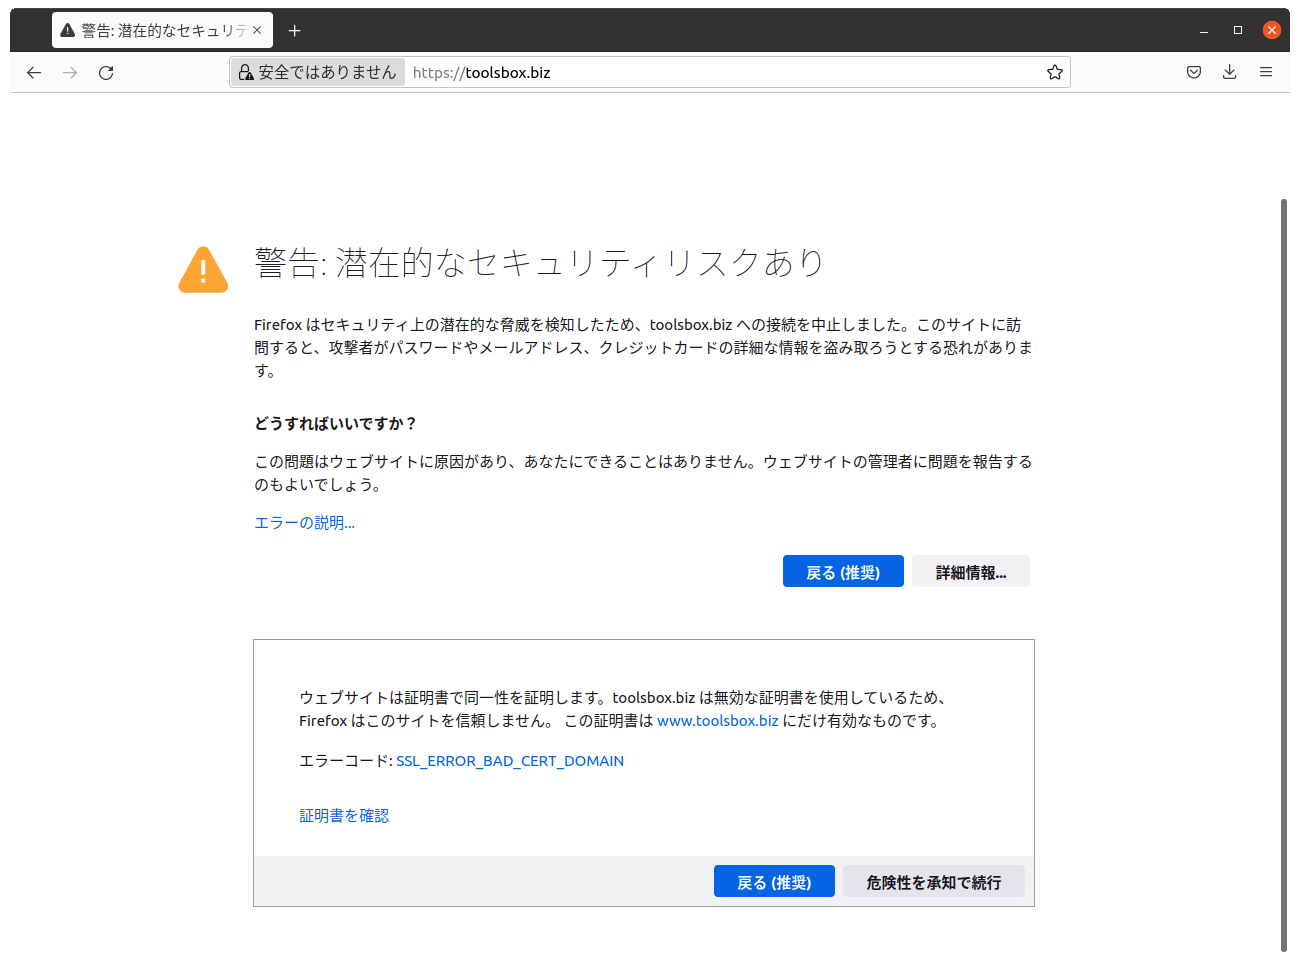Click the 警告: 潜在的なセキュリティリスクあり heading
Viewport: 1300px width, 965px height.
[540, 263]
